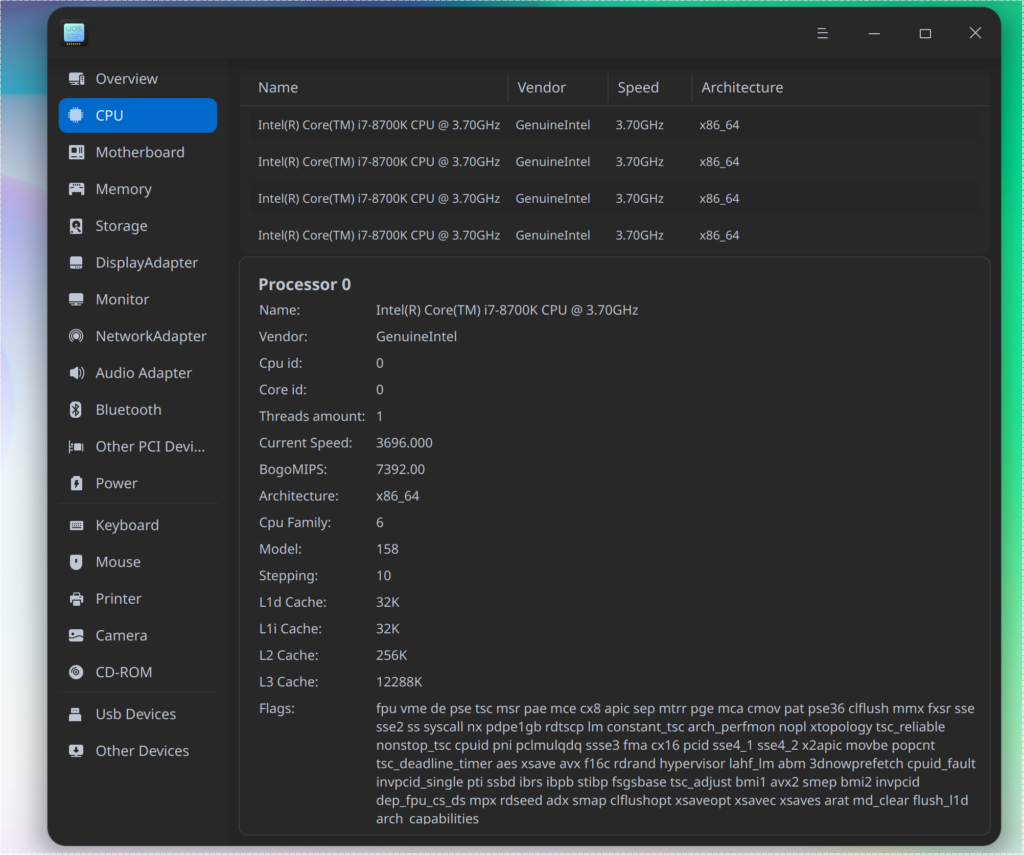This screenshot has width=1024, height=855.
Task: Select the CPU entry in the sidebar
Action: point(138,116)
